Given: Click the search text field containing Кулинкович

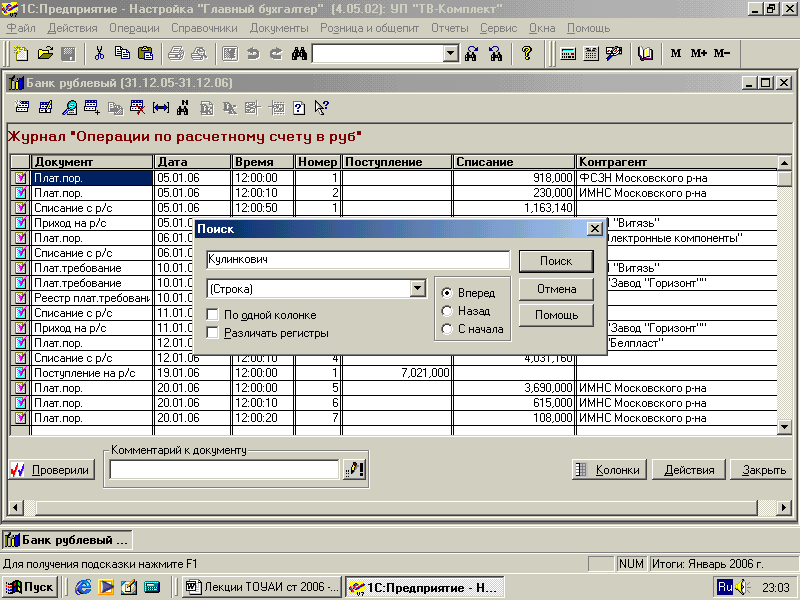Looking at the screenshot, I should (x=358, y=260).
